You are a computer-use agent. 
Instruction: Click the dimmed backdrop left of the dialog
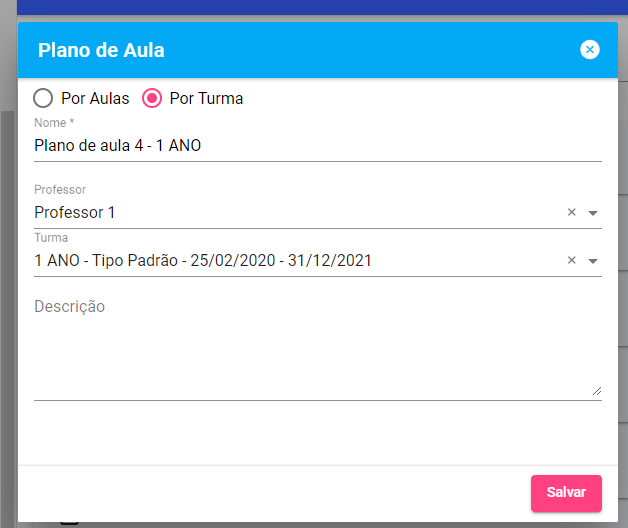8,300
